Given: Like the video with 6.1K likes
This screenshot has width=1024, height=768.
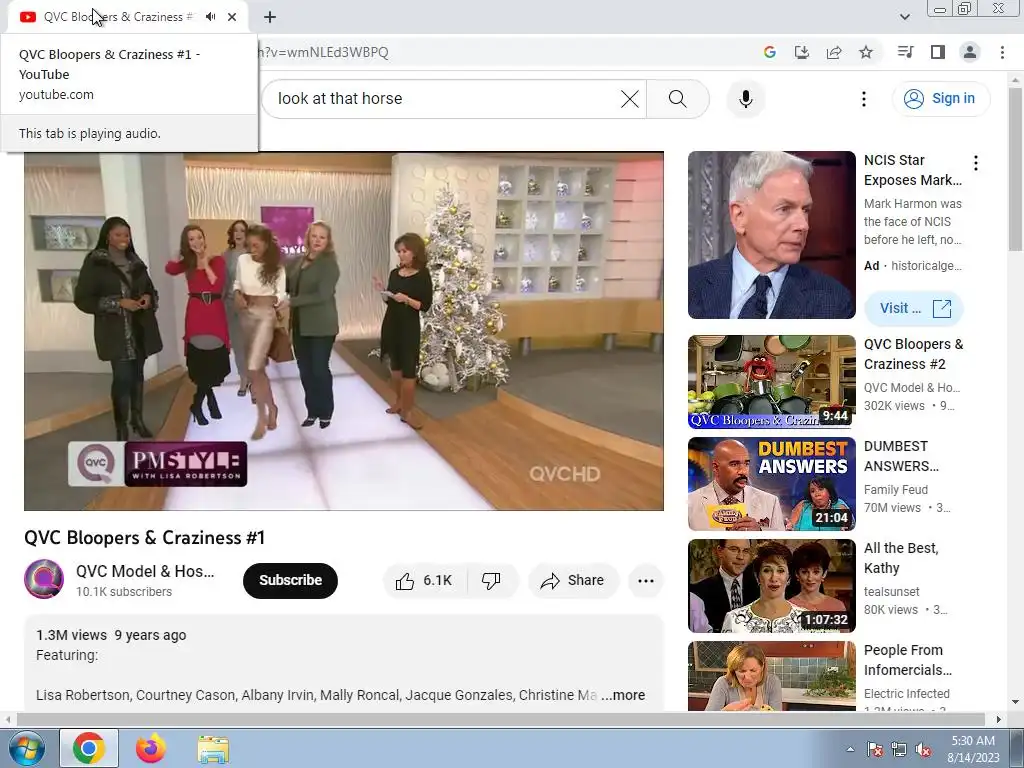Looking at the screenshot, I should 425,580.
